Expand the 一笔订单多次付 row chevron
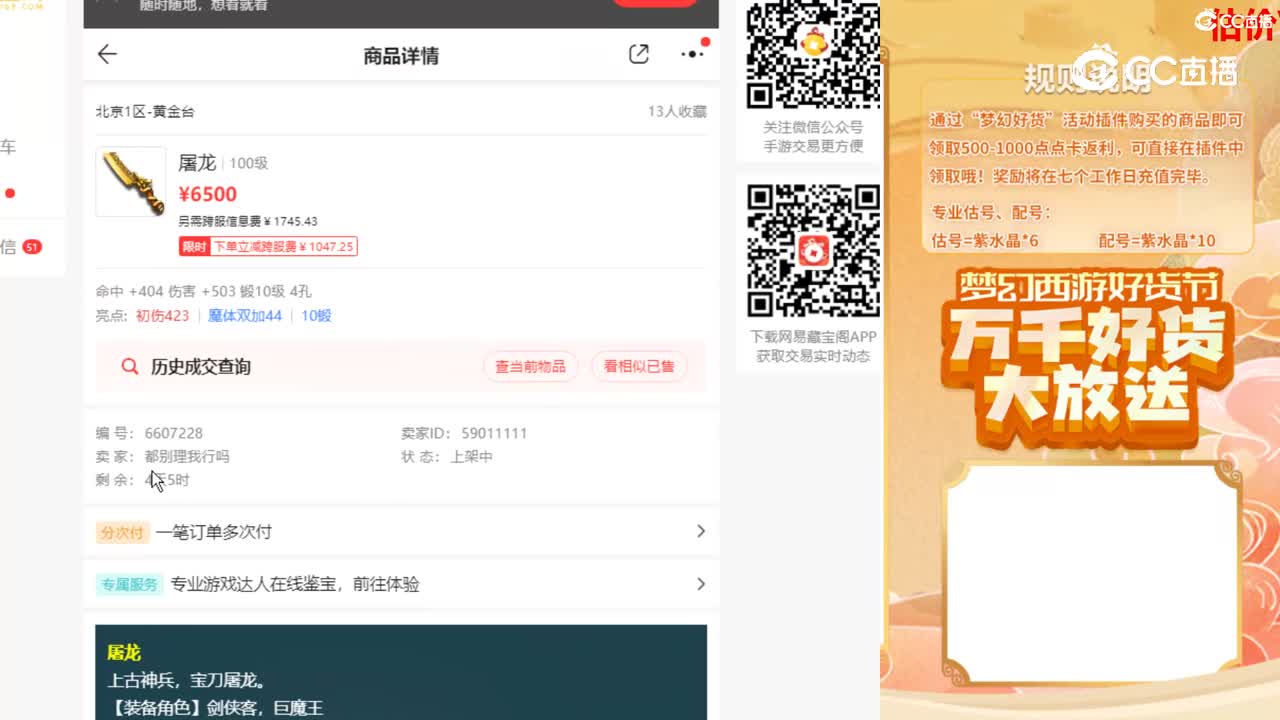 click(701, 532)
